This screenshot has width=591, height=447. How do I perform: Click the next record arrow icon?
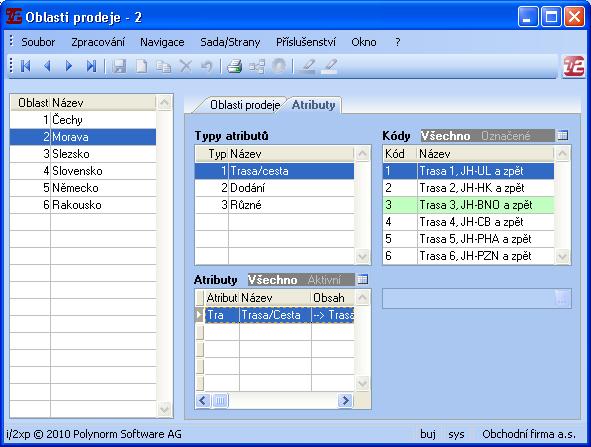(69, 66)
